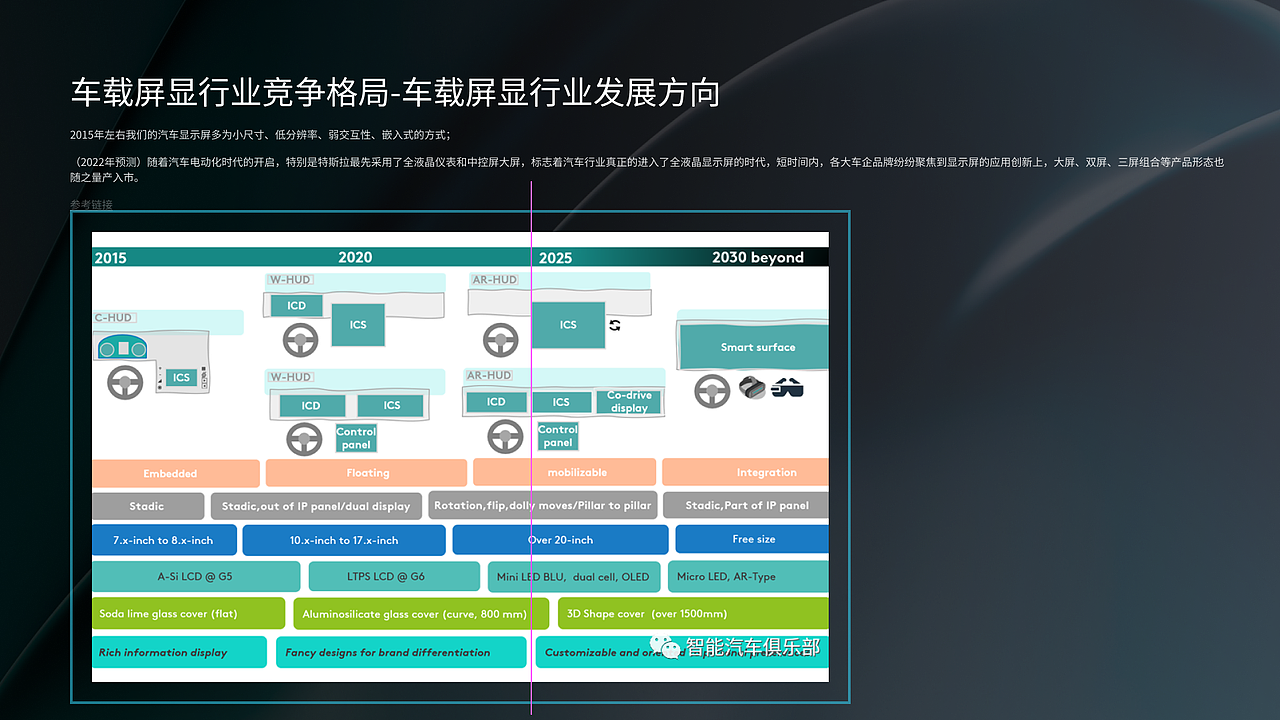Select the Over 20-inch blue block
This screenshot has width=1280, height=720.
560,540
